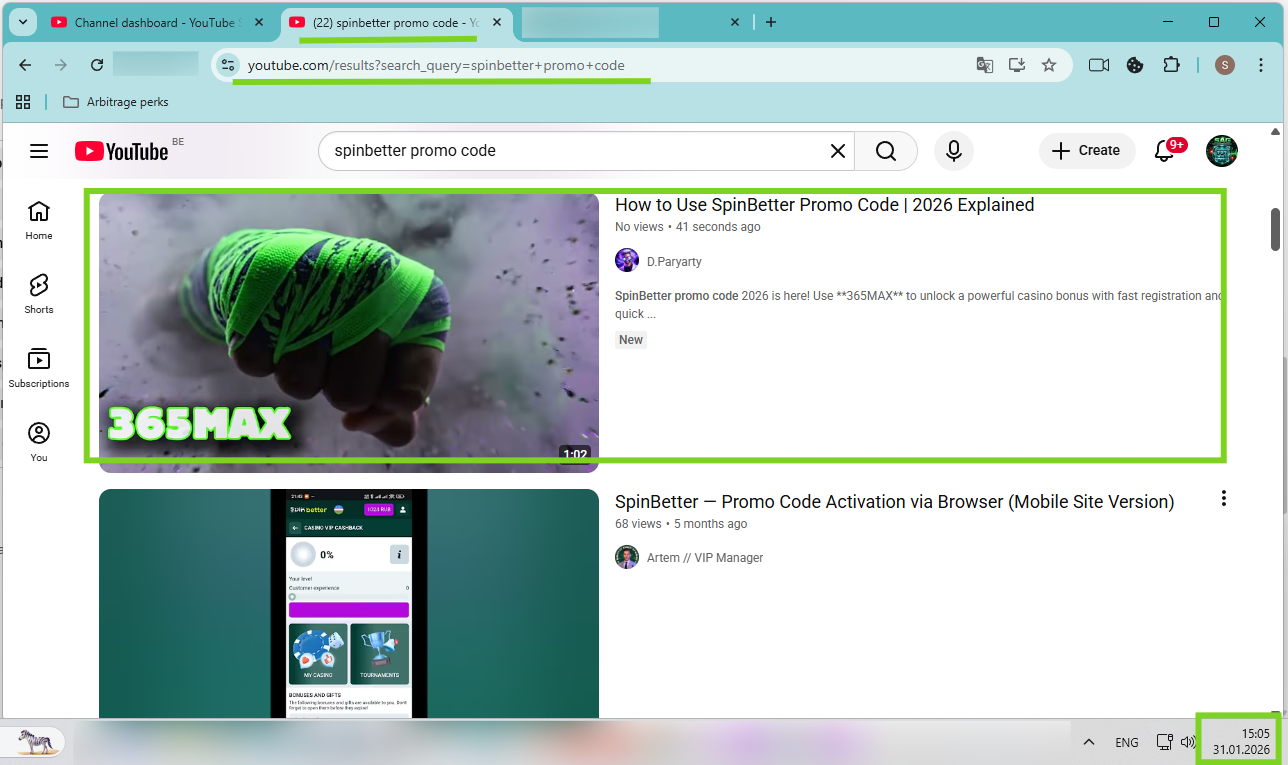The image size is (1288, 765).
Task: Click the install app icon in address bar
Action: [1017, 65]
